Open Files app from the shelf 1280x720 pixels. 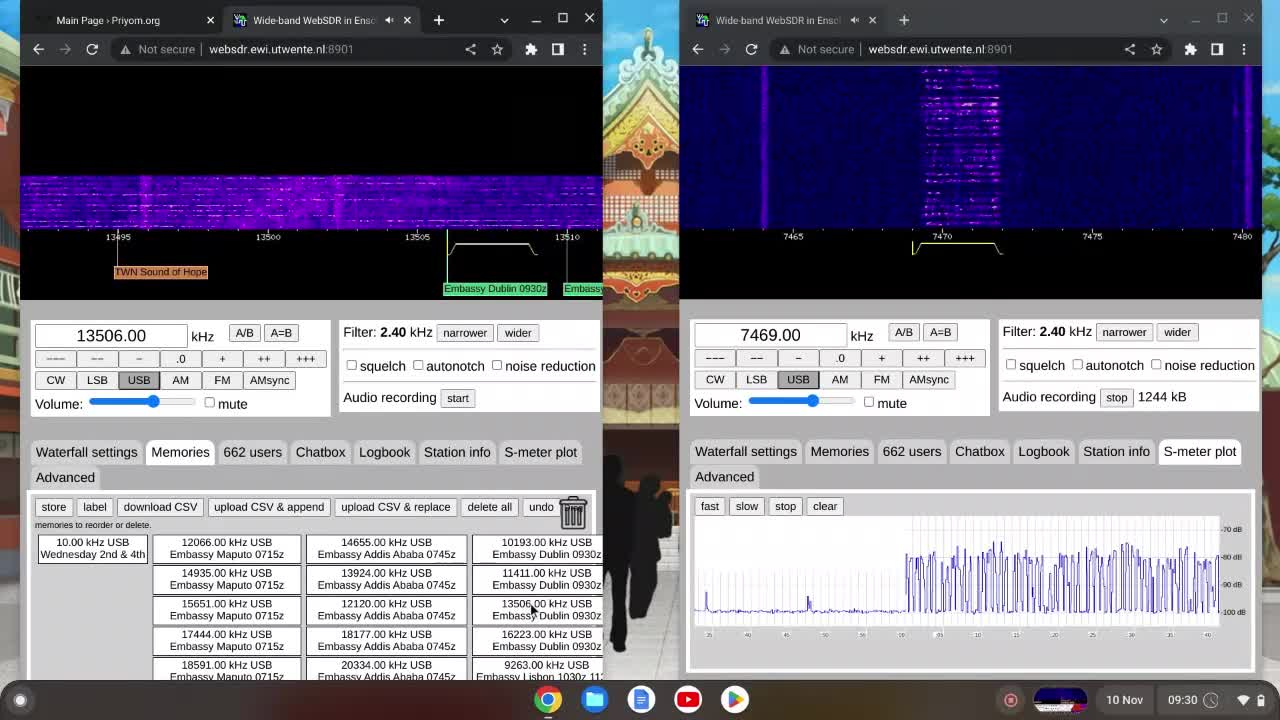594,699
